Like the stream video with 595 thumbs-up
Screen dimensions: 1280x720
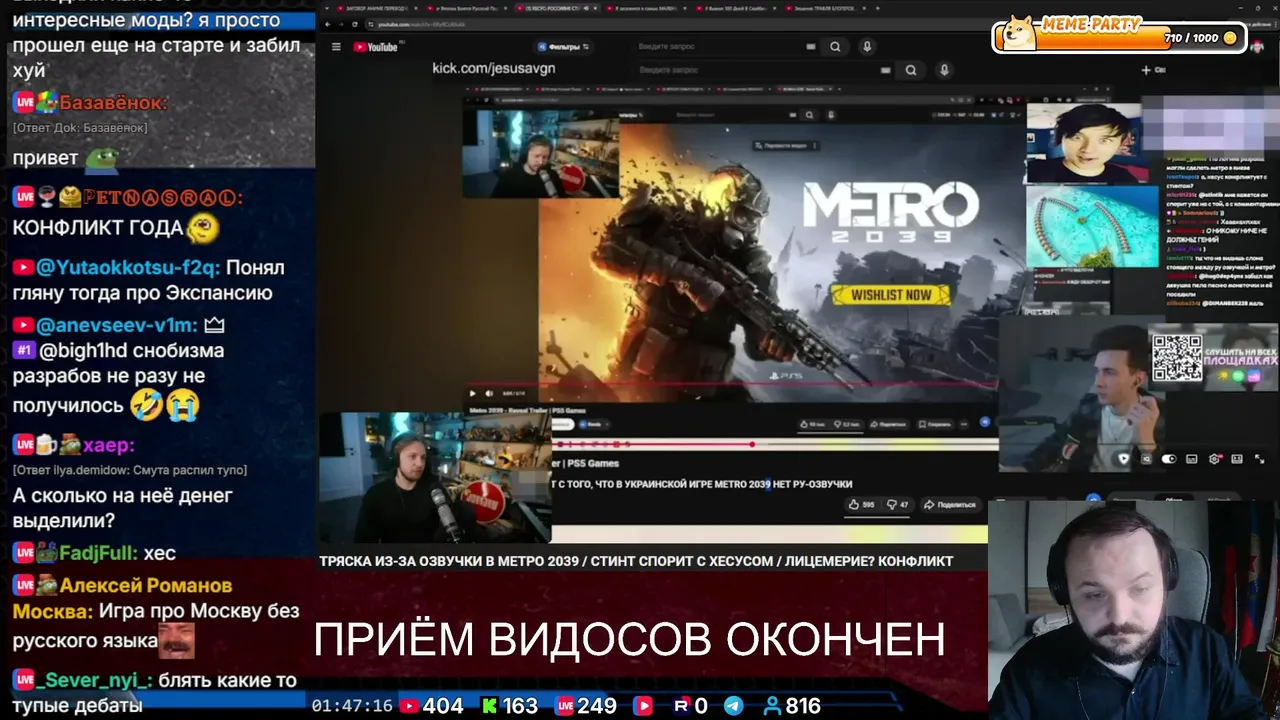click(x=862, y=504)
